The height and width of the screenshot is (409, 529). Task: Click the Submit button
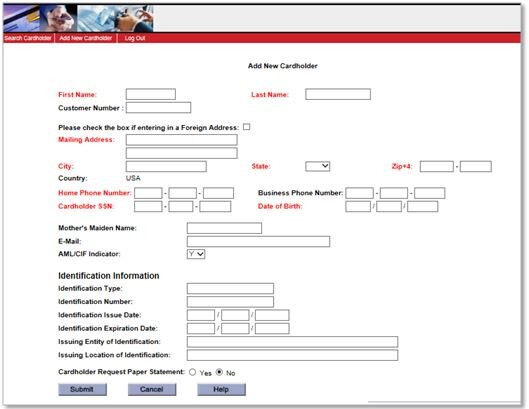82,389
